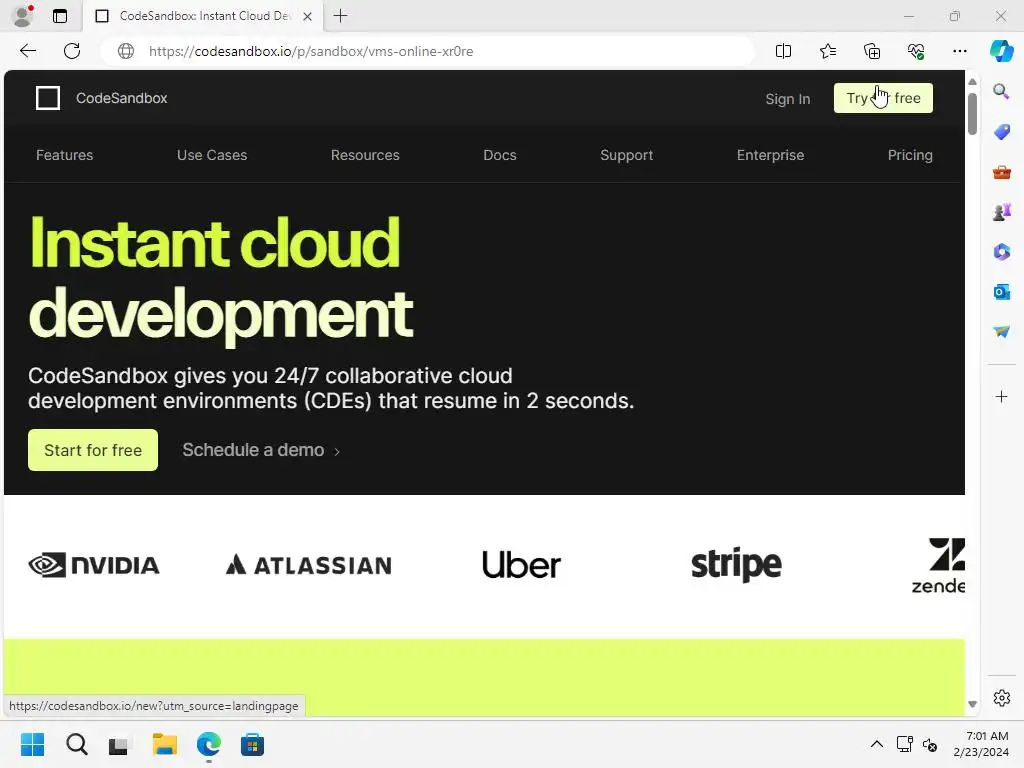Open split screen view

(783, 51)
